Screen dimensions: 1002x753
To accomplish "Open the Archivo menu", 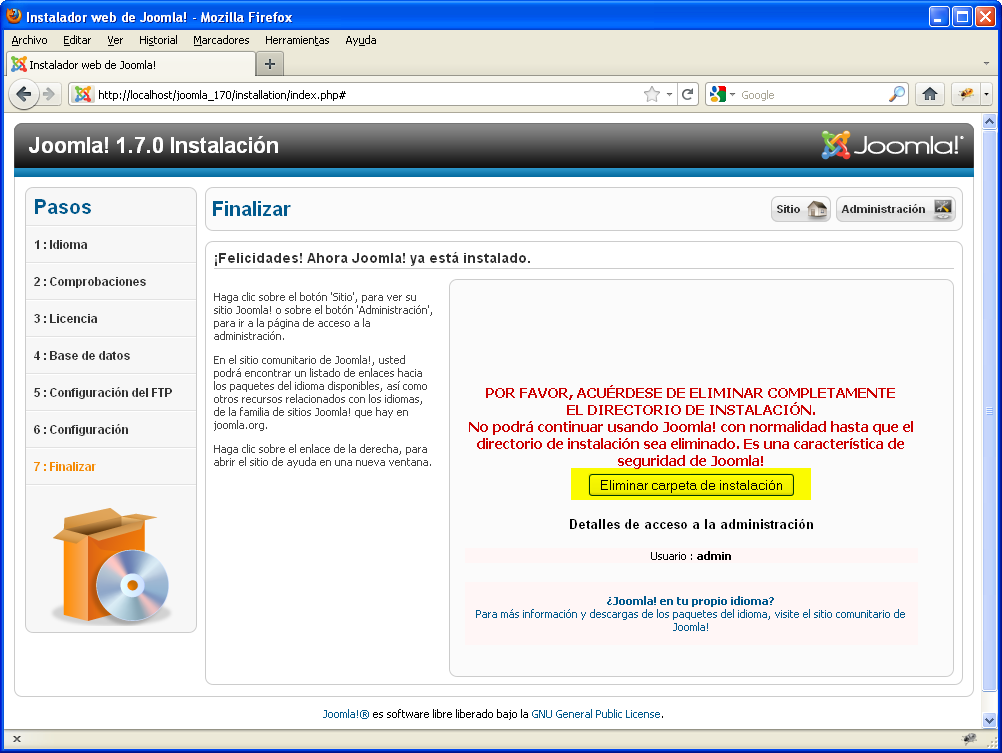I will click(x=29, y=40).
